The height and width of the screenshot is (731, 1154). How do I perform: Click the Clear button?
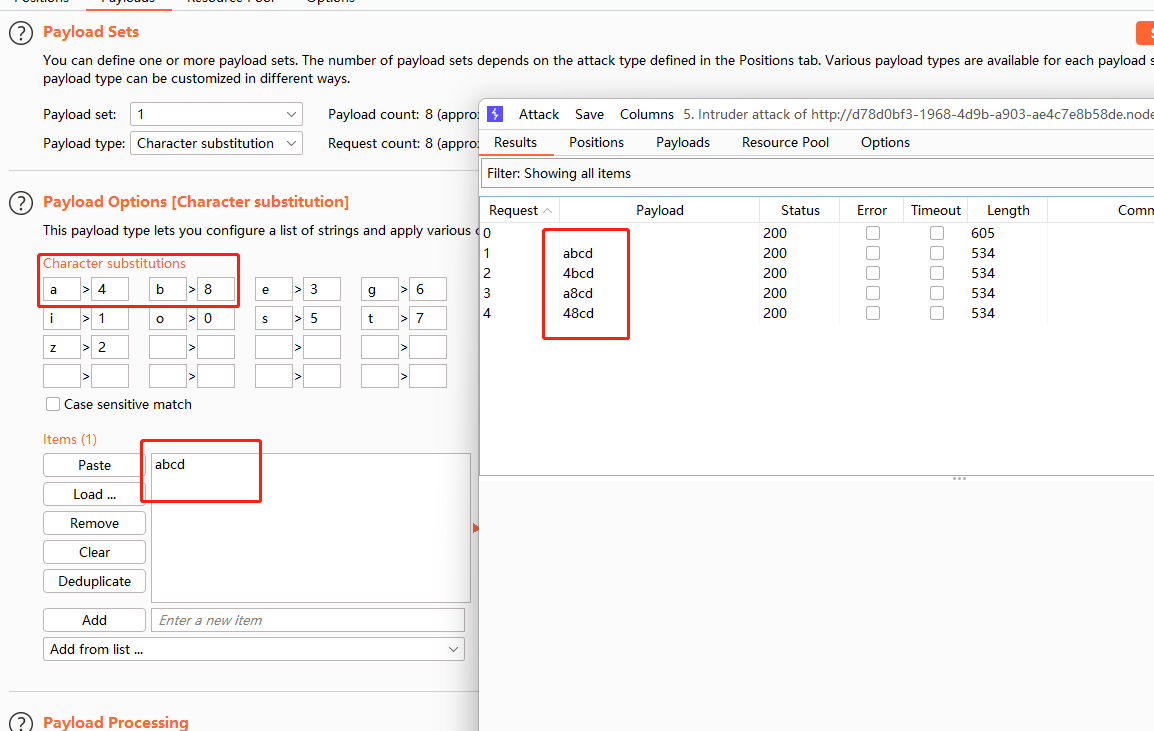(x=94, y=552)
